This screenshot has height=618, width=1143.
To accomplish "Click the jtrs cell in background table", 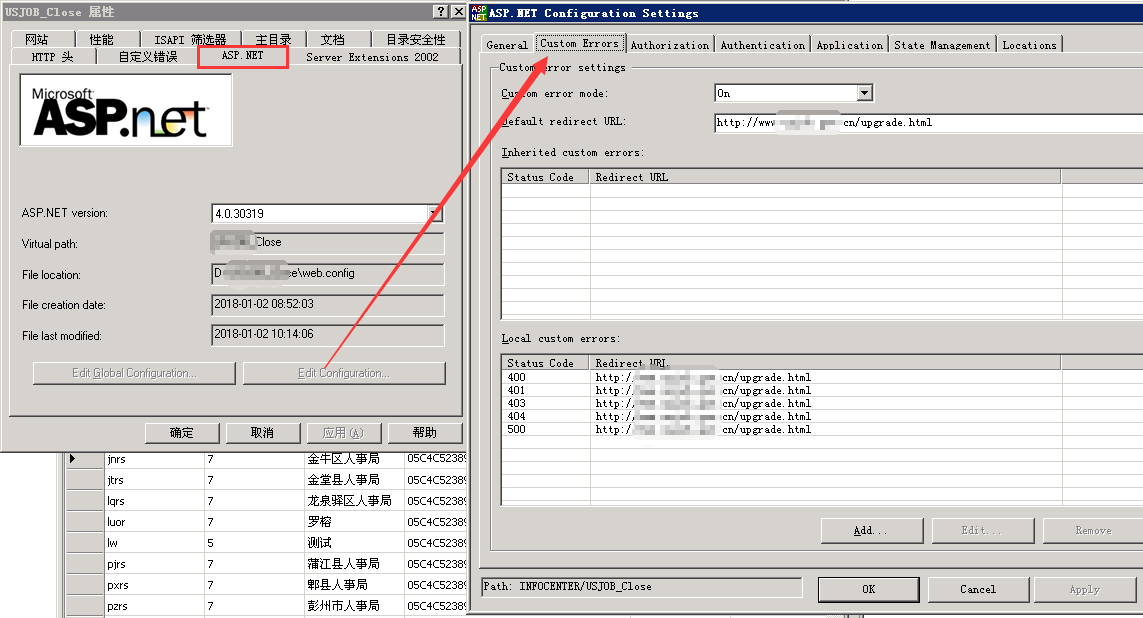I will 154,480.
